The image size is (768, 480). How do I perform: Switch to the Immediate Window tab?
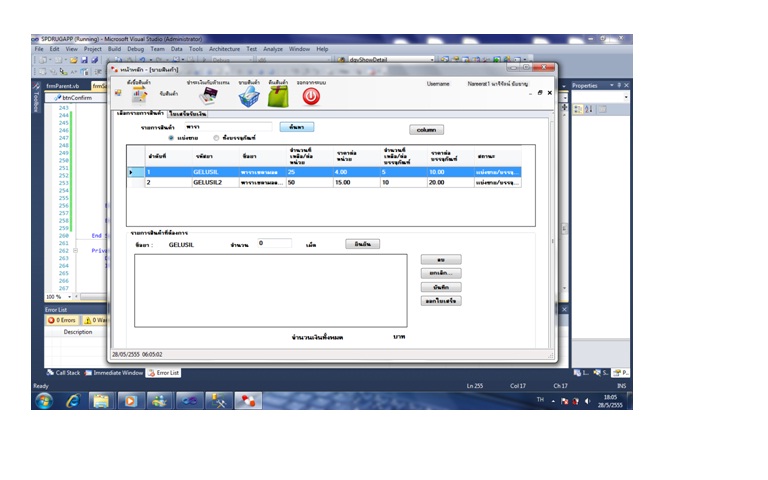point(114,373)
